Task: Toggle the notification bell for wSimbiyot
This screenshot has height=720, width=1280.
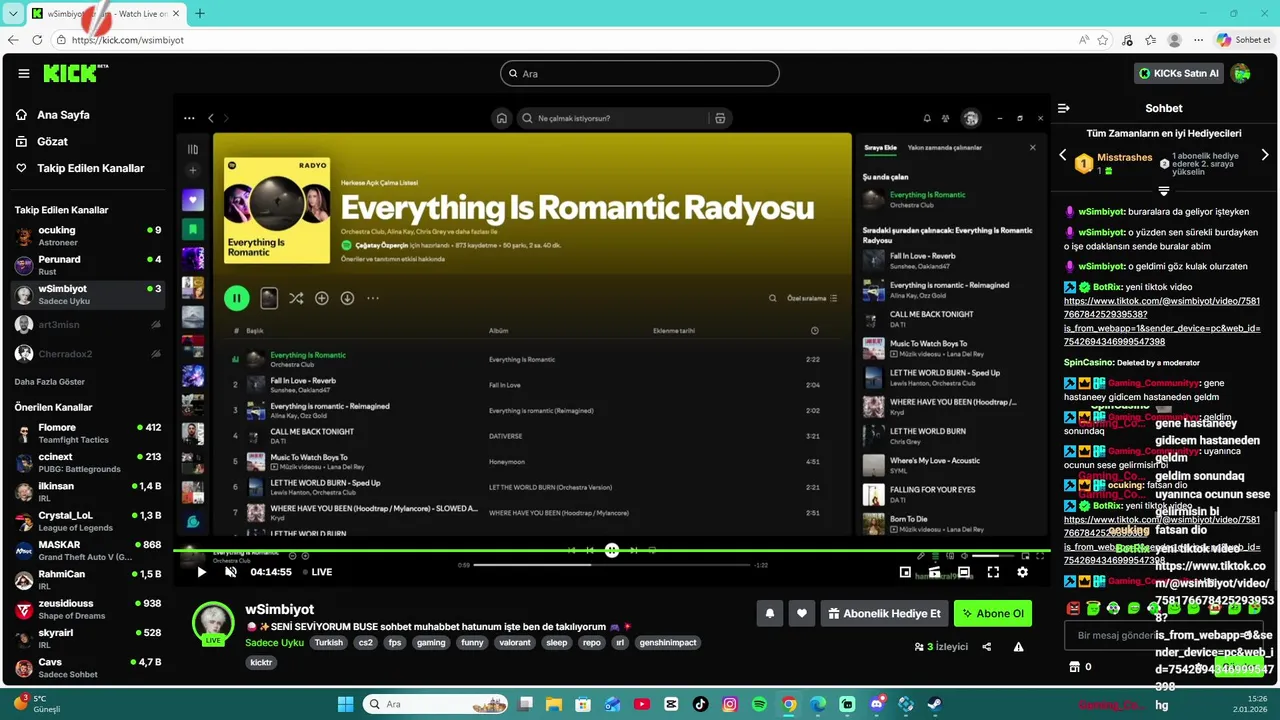Action: [769, 613]
